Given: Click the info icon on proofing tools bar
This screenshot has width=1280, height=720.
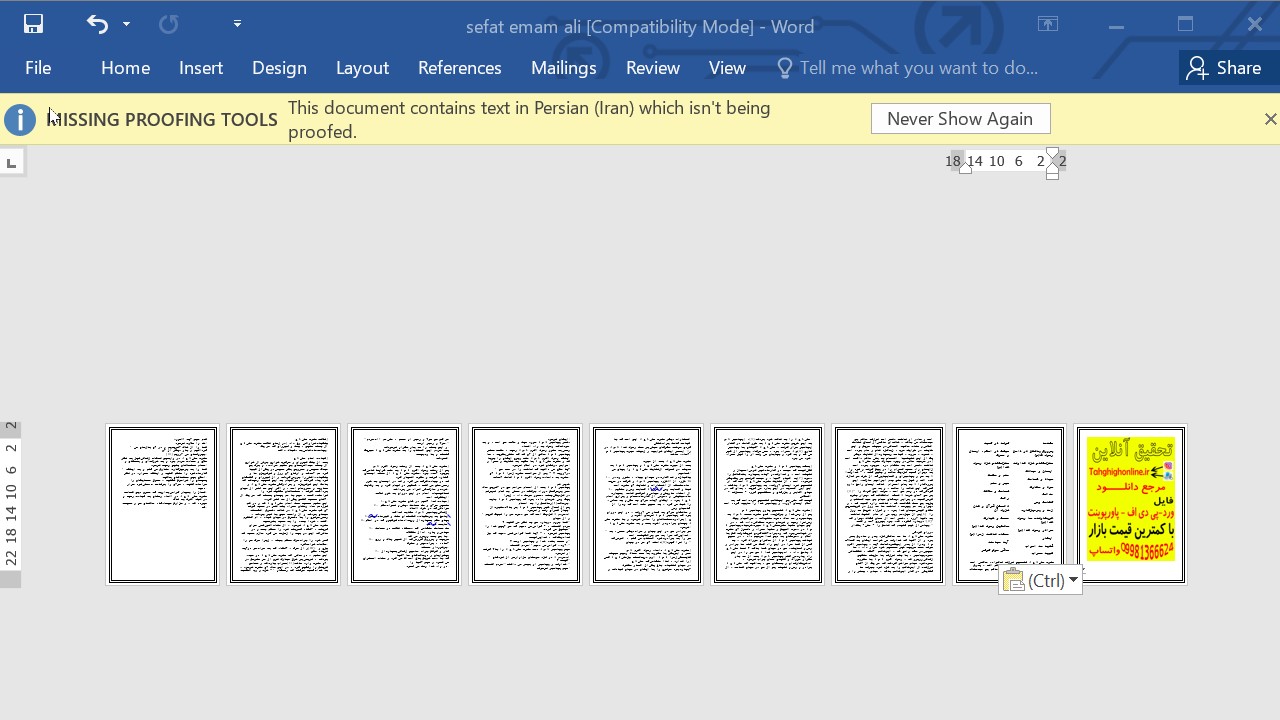Looking at the screenshot, I should [19, 119].
